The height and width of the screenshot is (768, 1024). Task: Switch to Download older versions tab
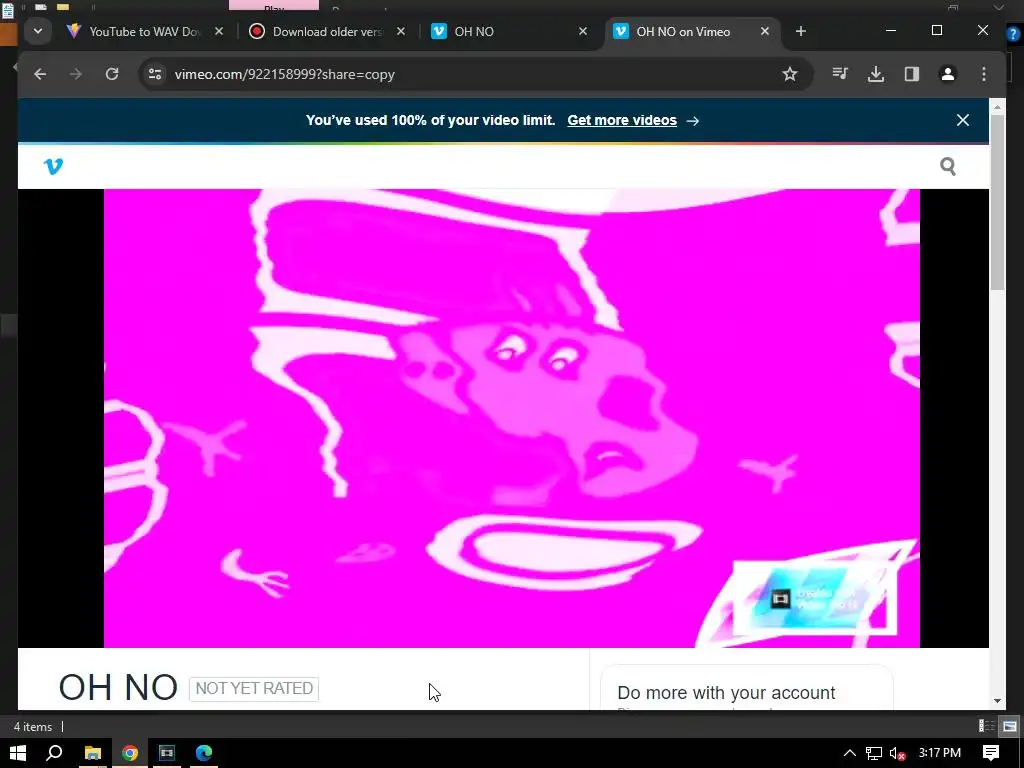pos(327,31)
